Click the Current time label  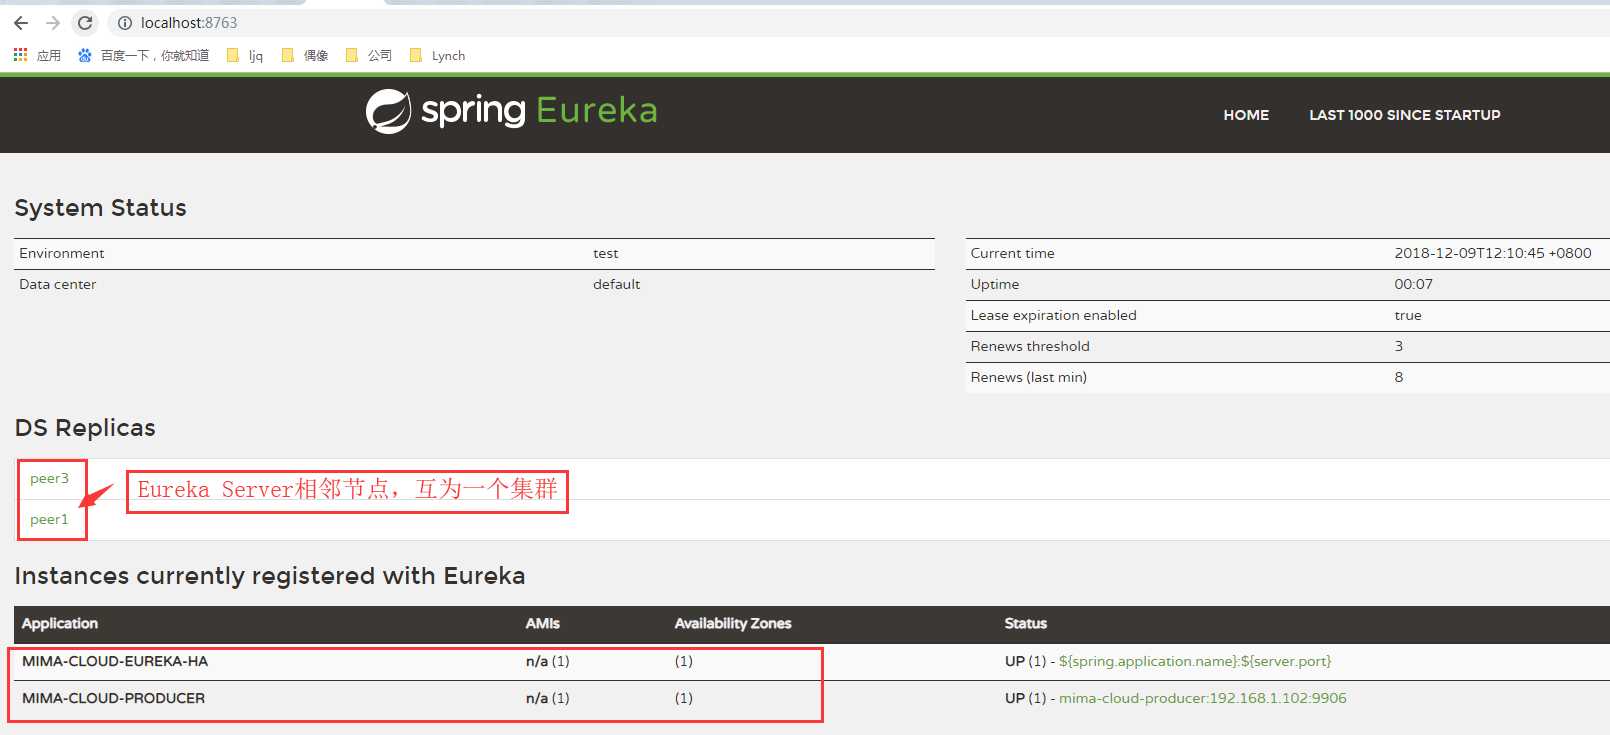click(x=1012, y=253)
